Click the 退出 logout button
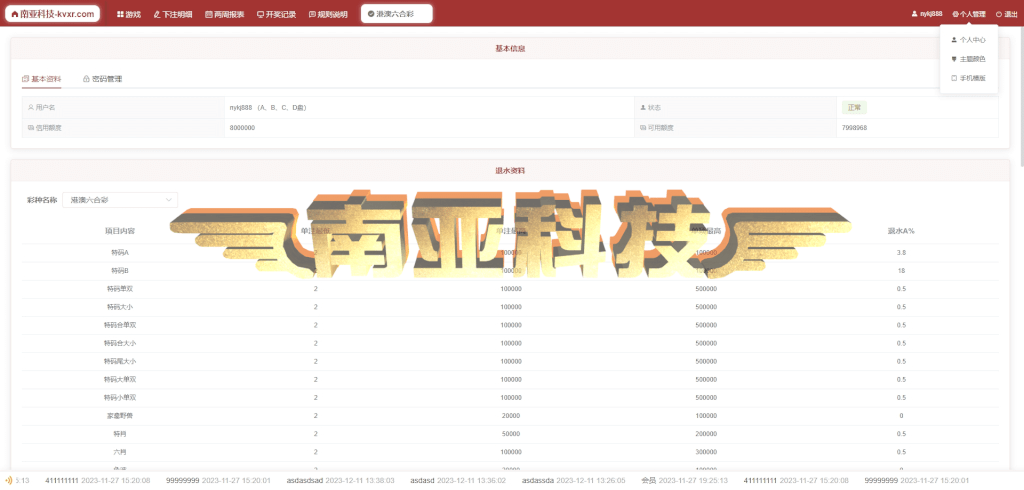 click(x=1007, y=14)
